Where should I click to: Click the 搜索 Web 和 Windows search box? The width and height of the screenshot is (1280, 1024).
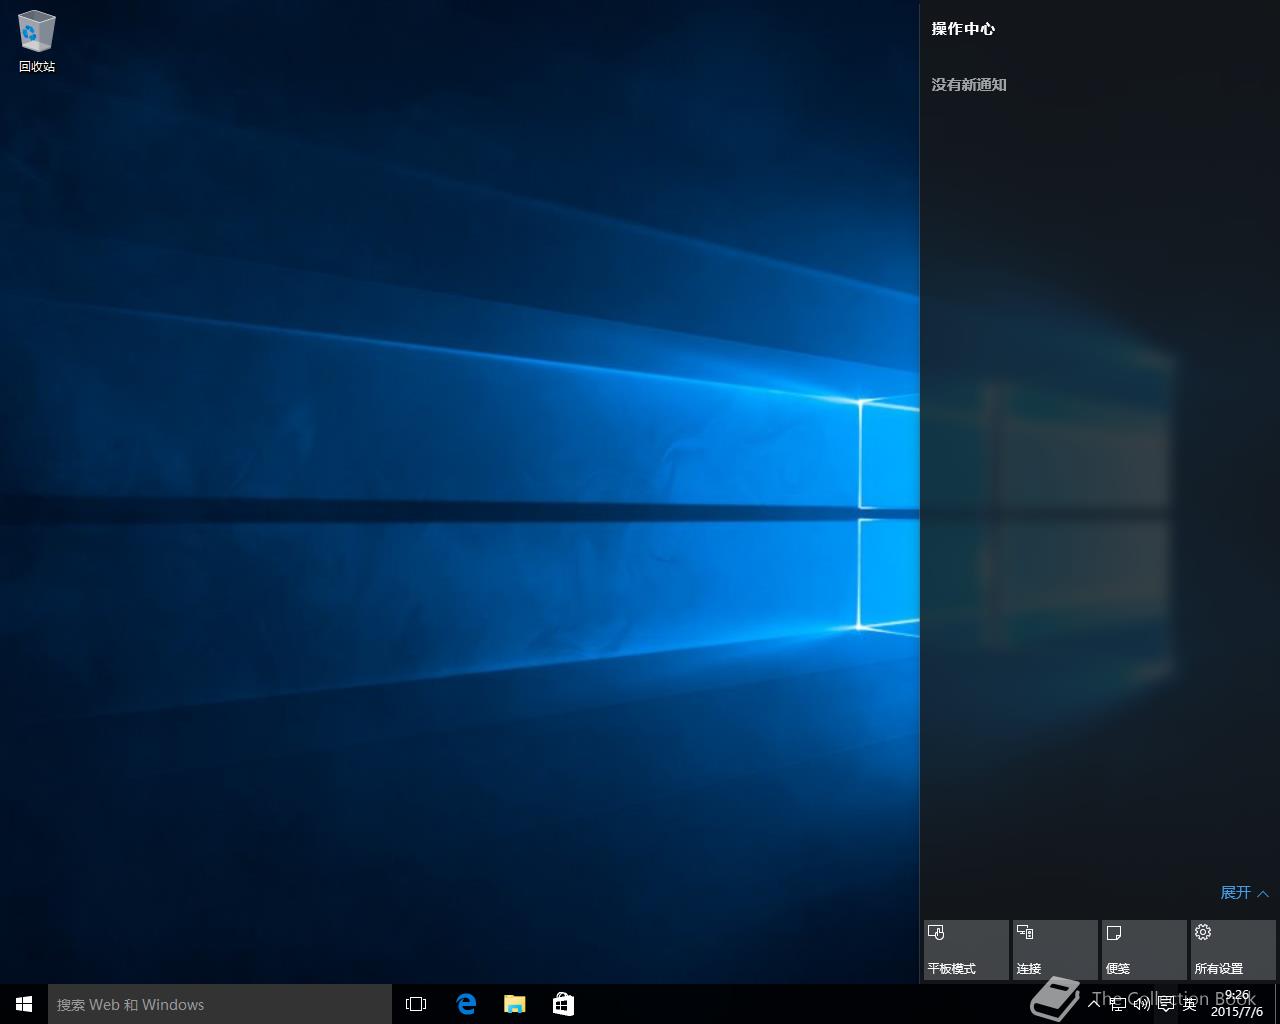click(220, 1004)
